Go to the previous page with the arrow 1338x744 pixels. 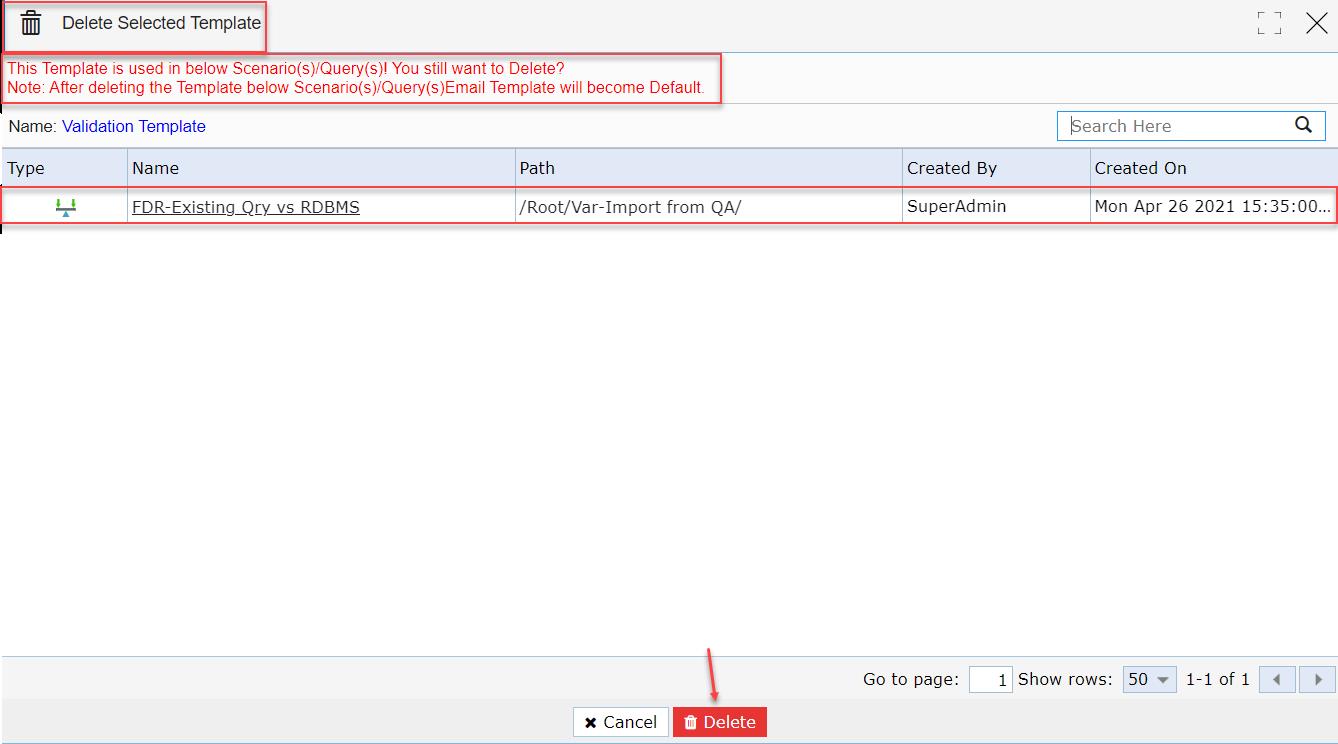[x=1277, y=679]
